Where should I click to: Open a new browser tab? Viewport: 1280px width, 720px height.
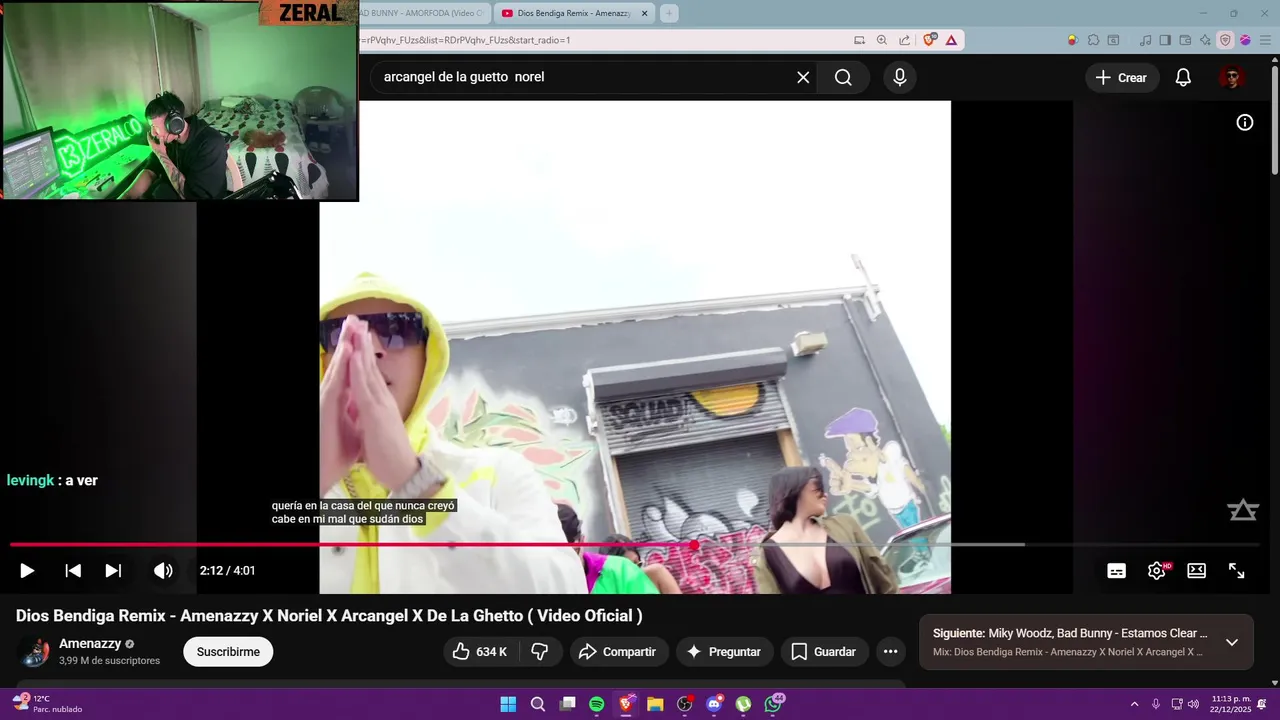tap(669, 13)
